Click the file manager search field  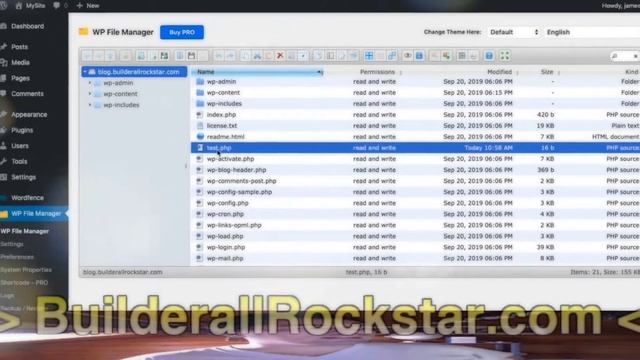point(624,56)
